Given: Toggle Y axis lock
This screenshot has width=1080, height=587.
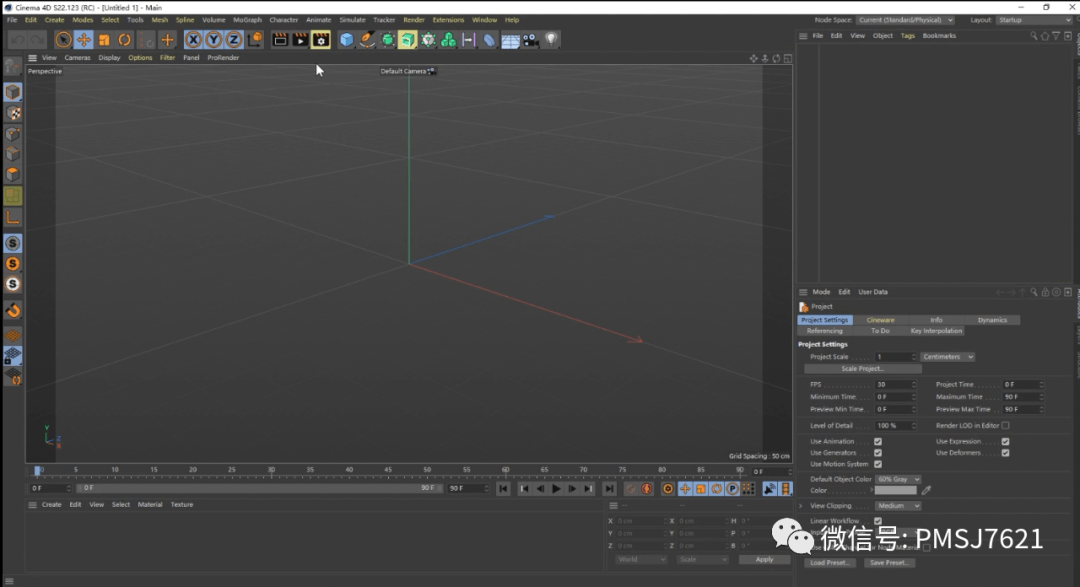Looking at the screenshot, I should tap(214, 40).
